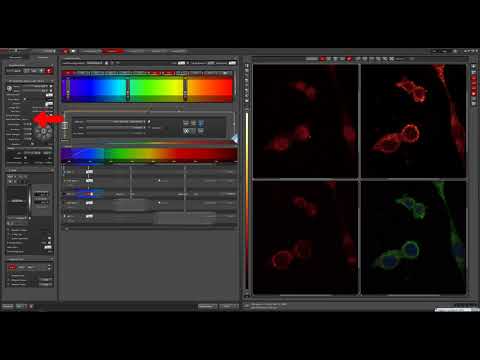Click the top icon in the viewer's left sidebar
Viewport: 480px width, 360px height.
pos(247,66)
